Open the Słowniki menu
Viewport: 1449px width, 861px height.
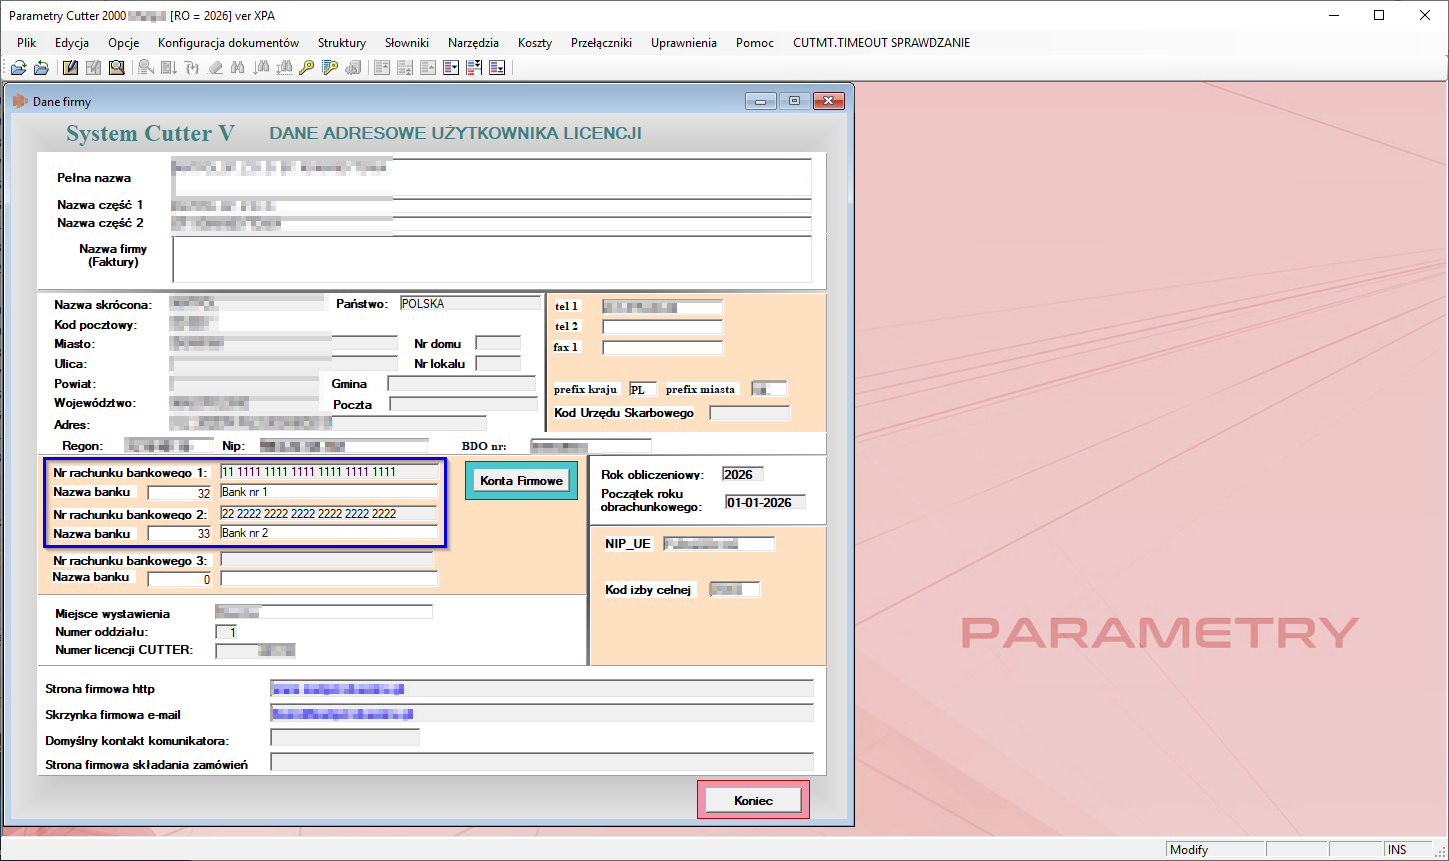(407, 43)
